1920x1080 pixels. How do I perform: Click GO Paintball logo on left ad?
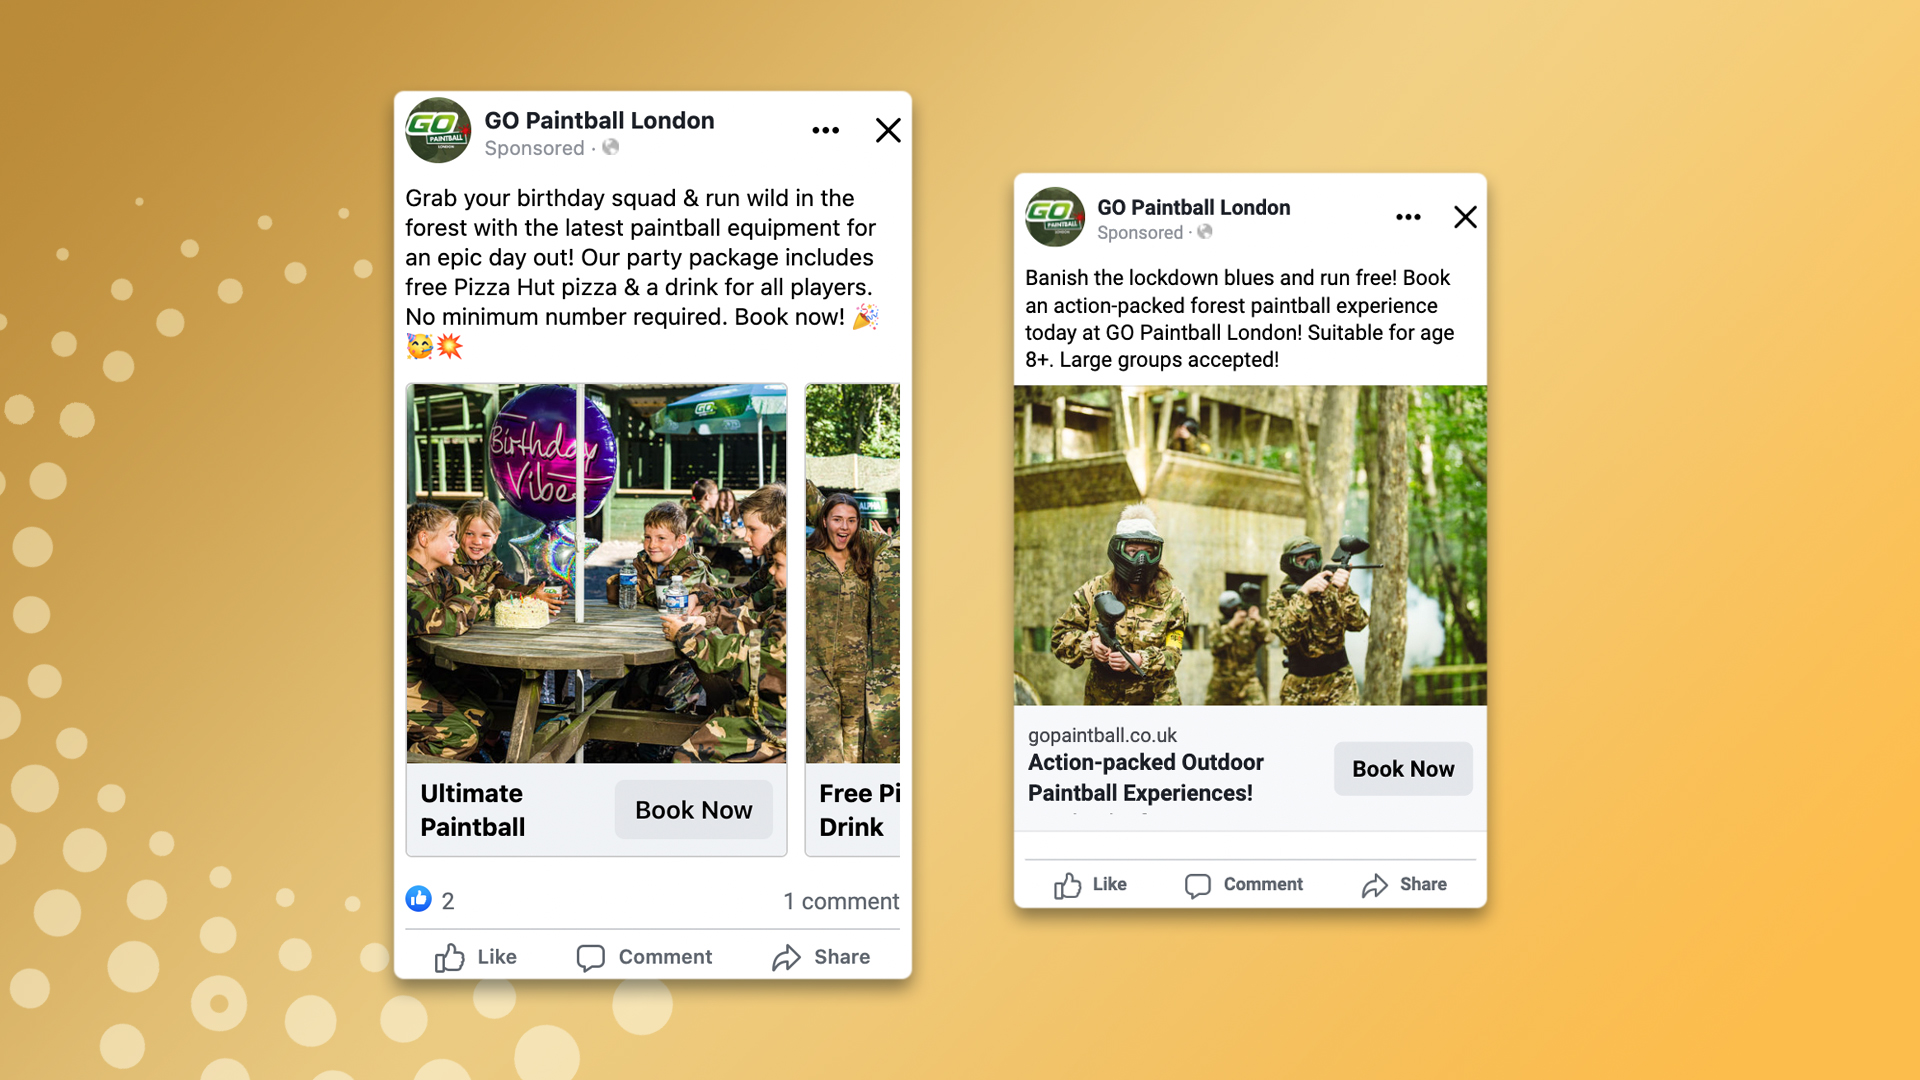(x=438, y=130)
